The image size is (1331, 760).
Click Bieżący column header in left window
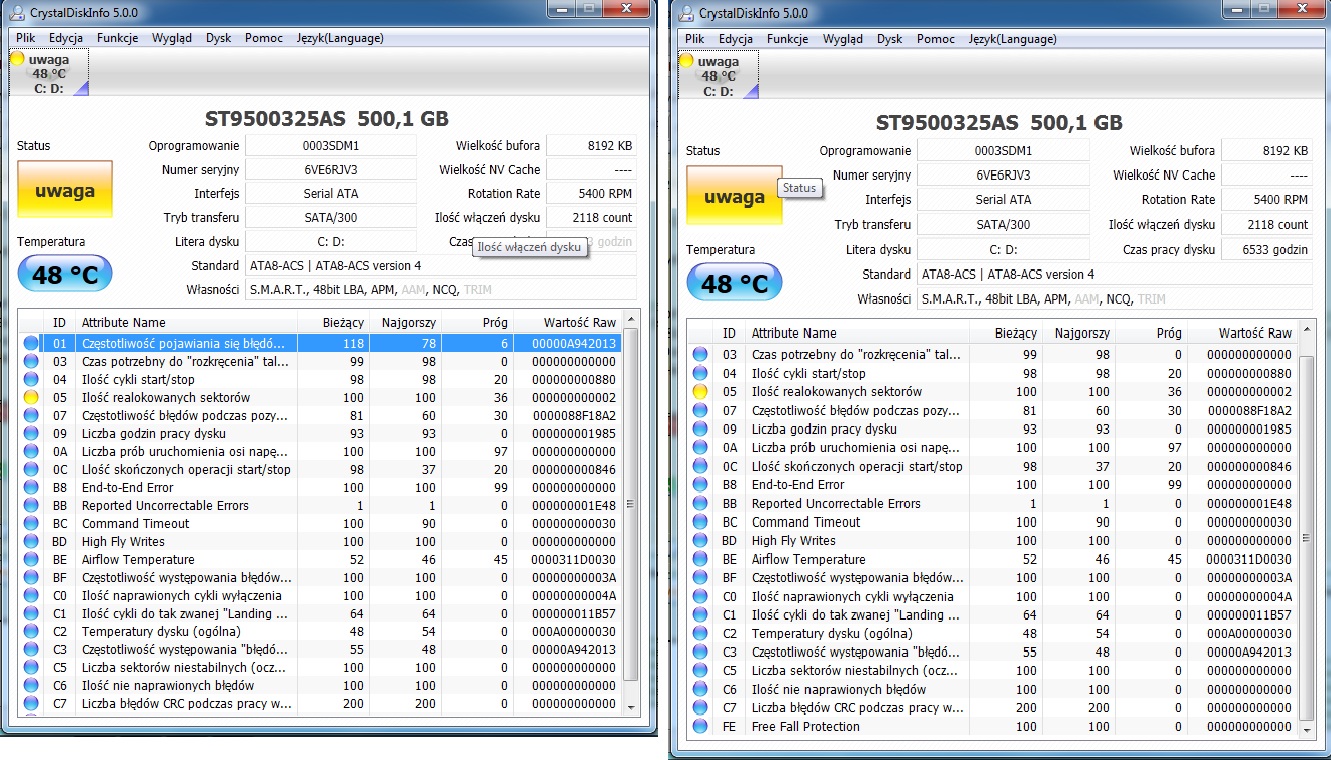(x=333, y=322)
